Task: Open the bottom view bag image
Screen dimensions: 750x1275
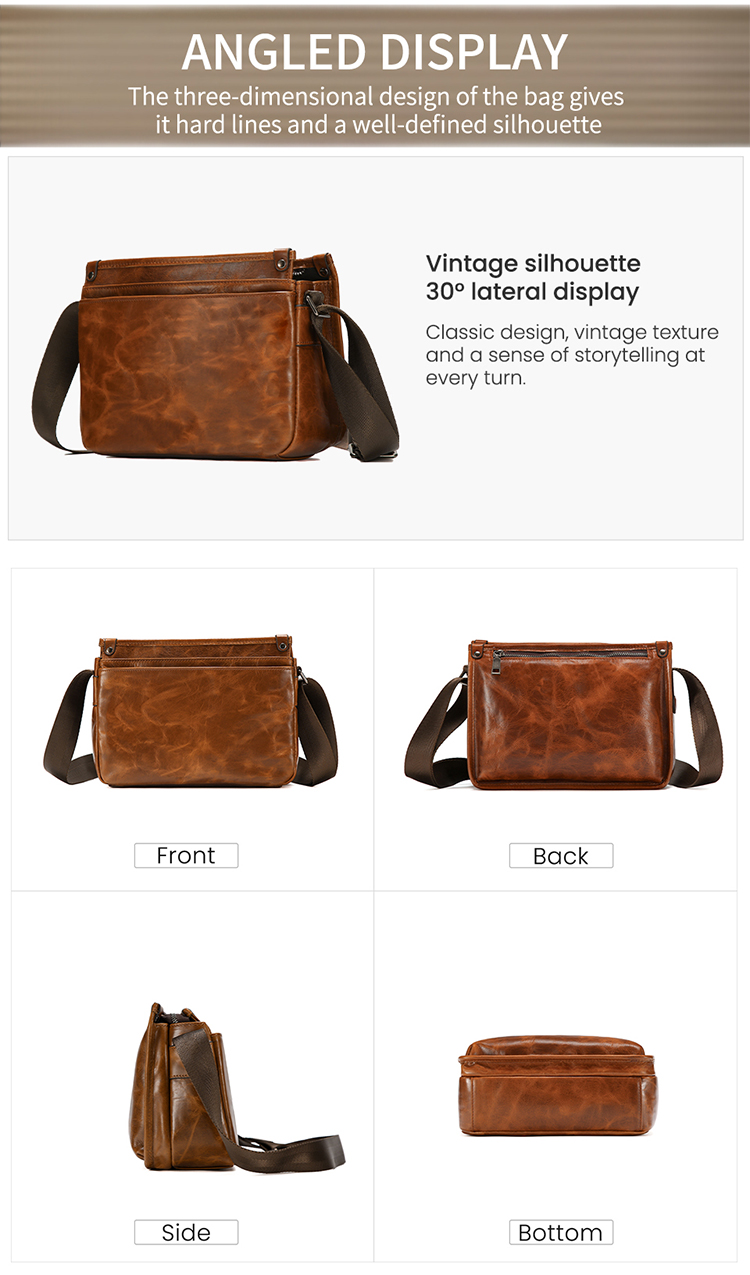Action: click(558, 1085)
